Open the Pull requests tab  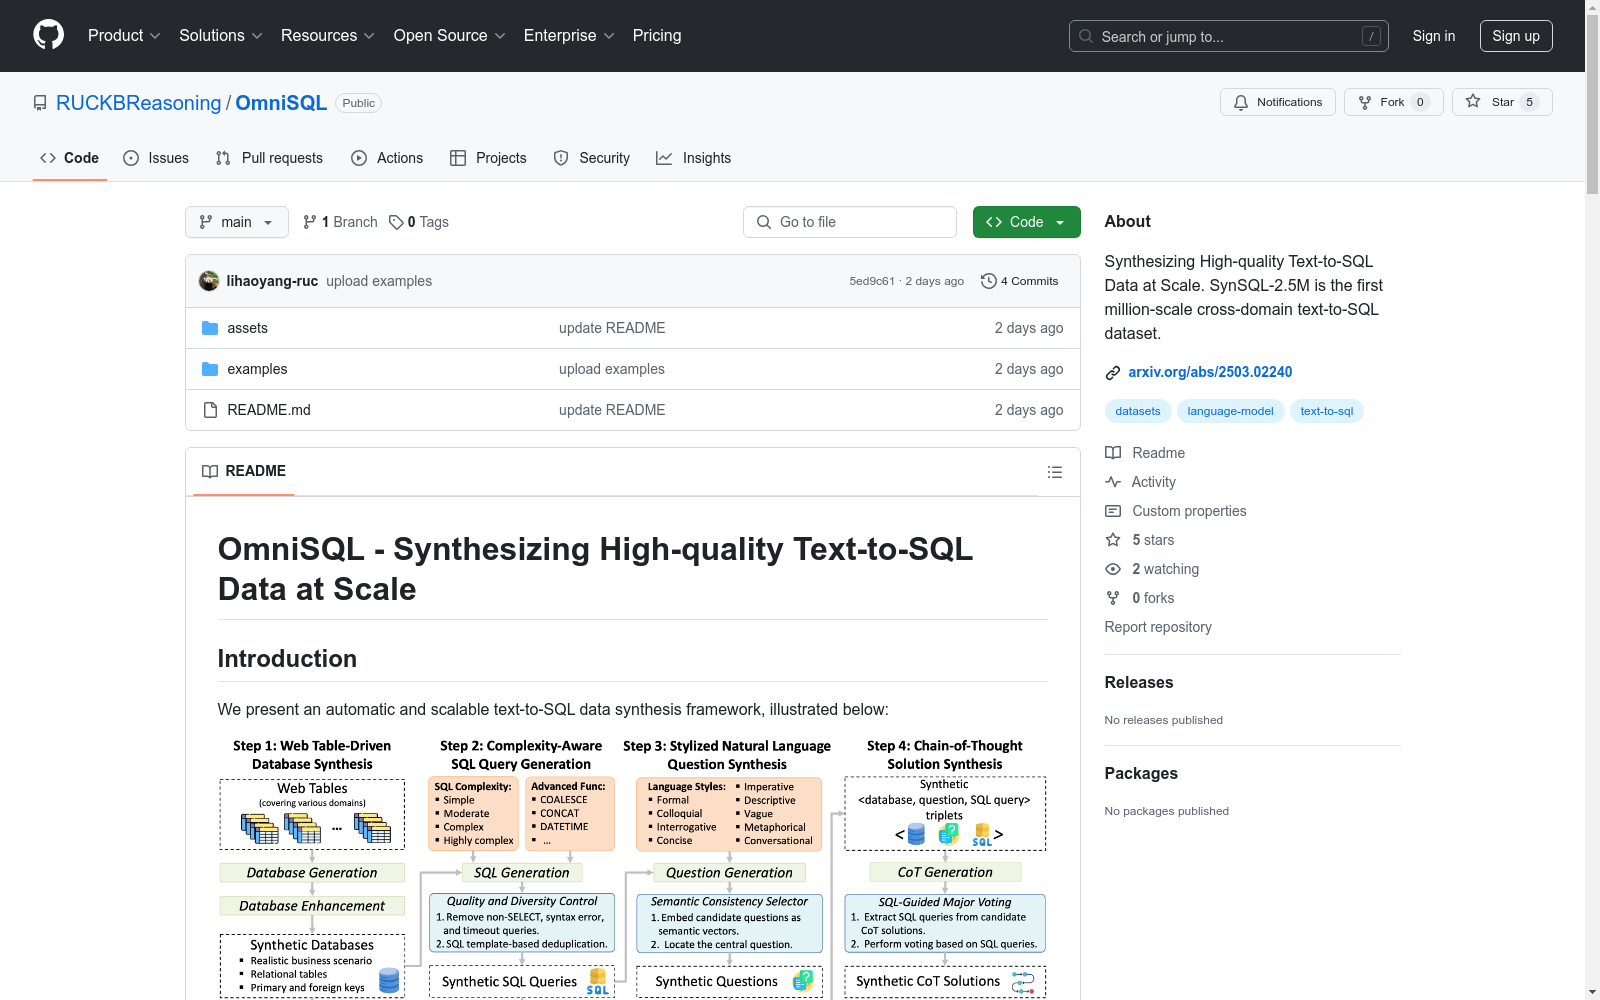[269, 158]
